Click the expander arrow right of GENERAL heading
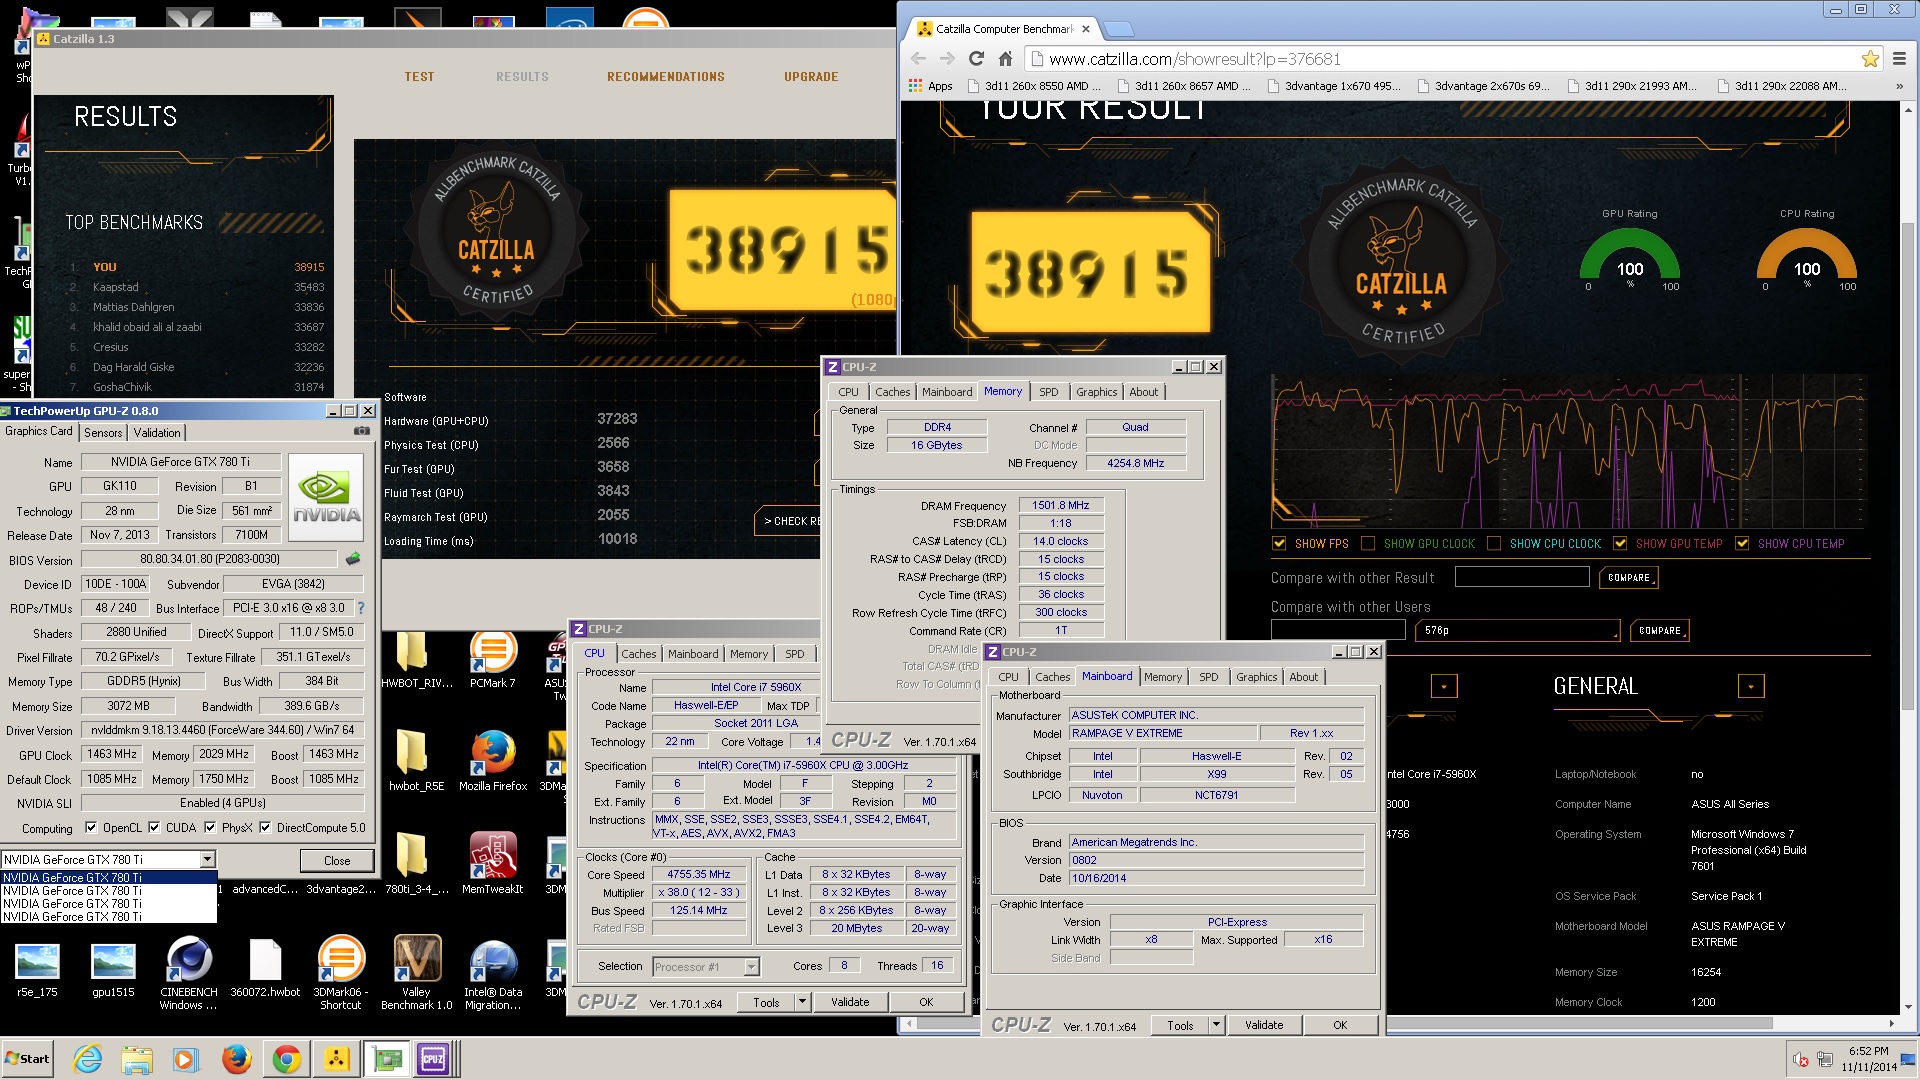This screenshot has width=1920, height=1080. pyautogui.click(x=1751, y=686)
